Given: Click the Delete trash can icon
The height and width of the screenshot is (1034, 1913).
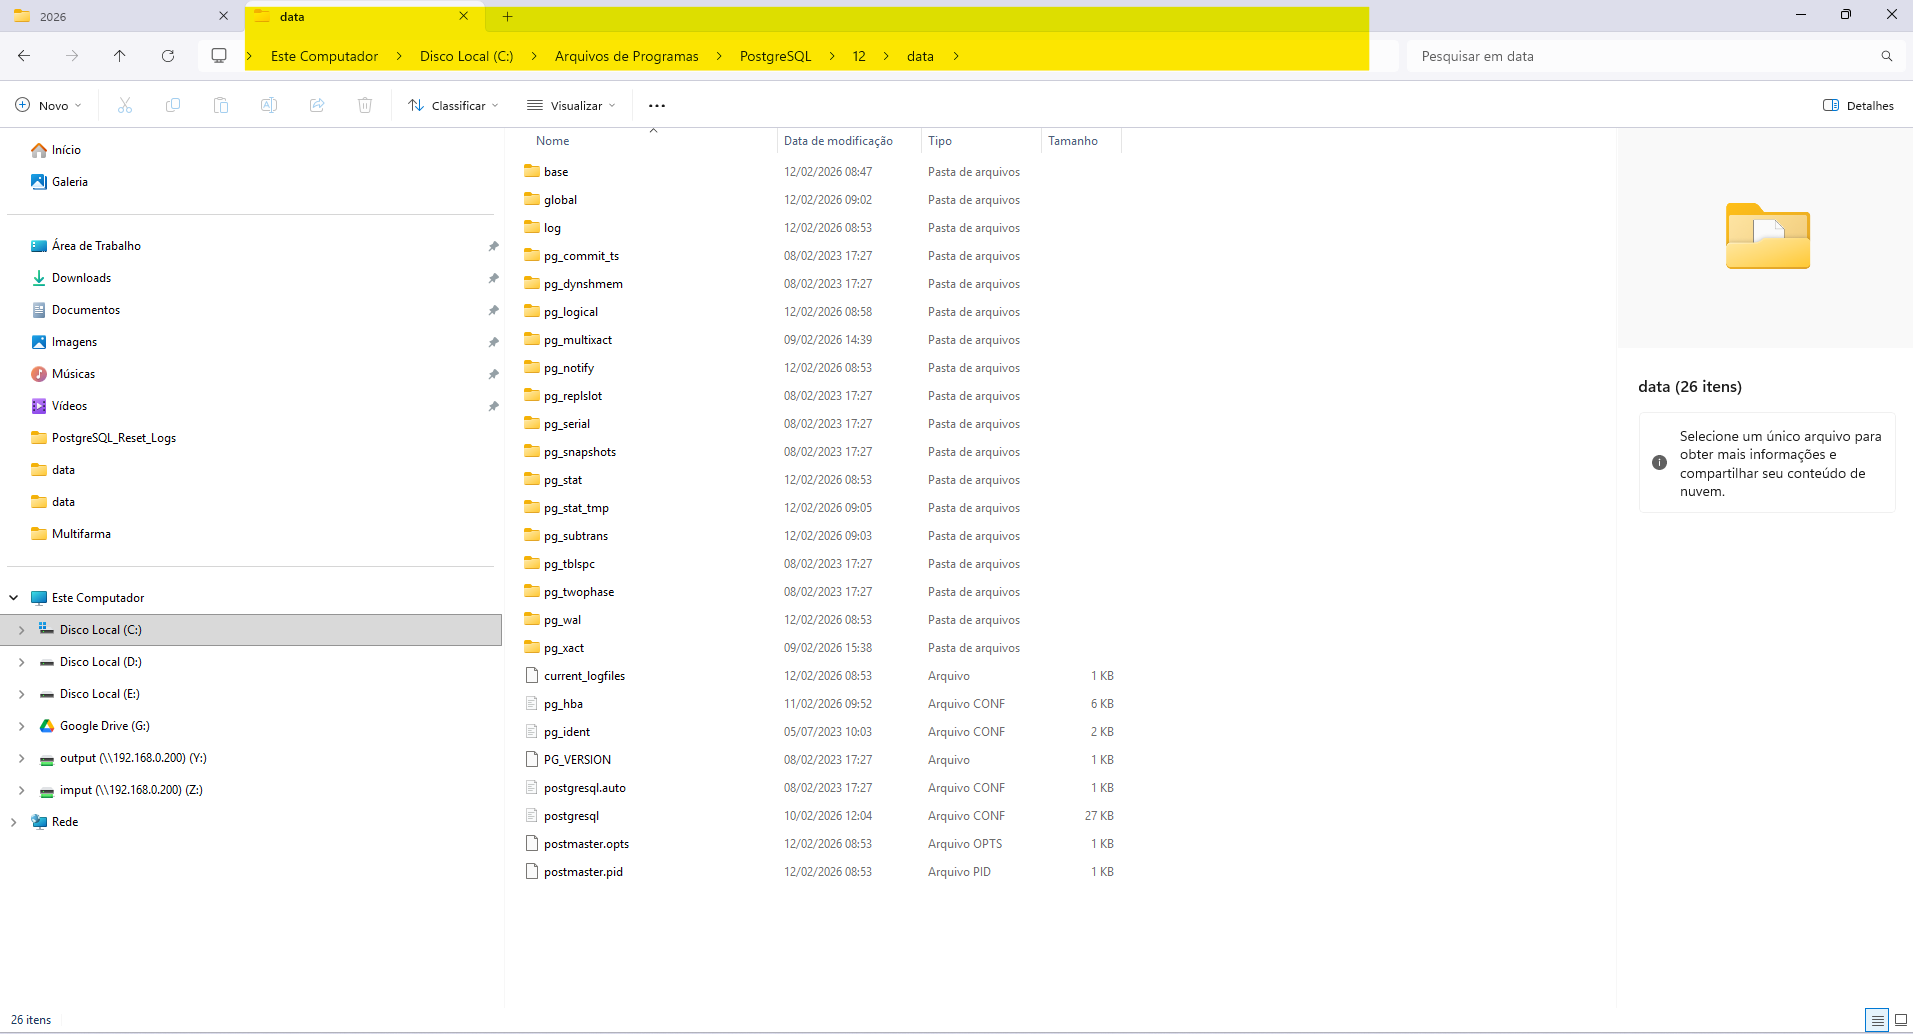Looking at the screenshot, I should (x=365, y=105).
